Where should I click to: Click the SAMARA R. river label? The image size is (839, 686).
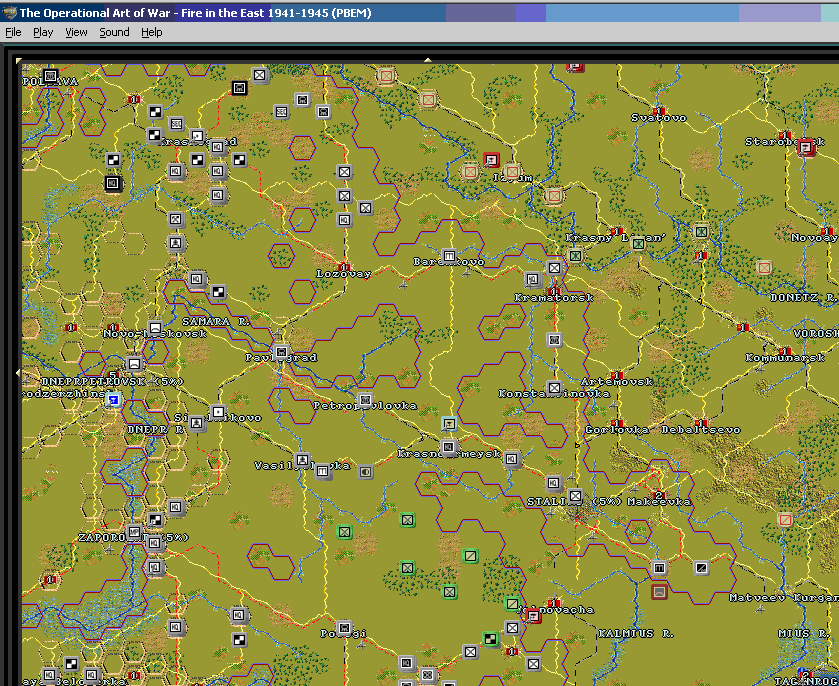tap(216, 322)
